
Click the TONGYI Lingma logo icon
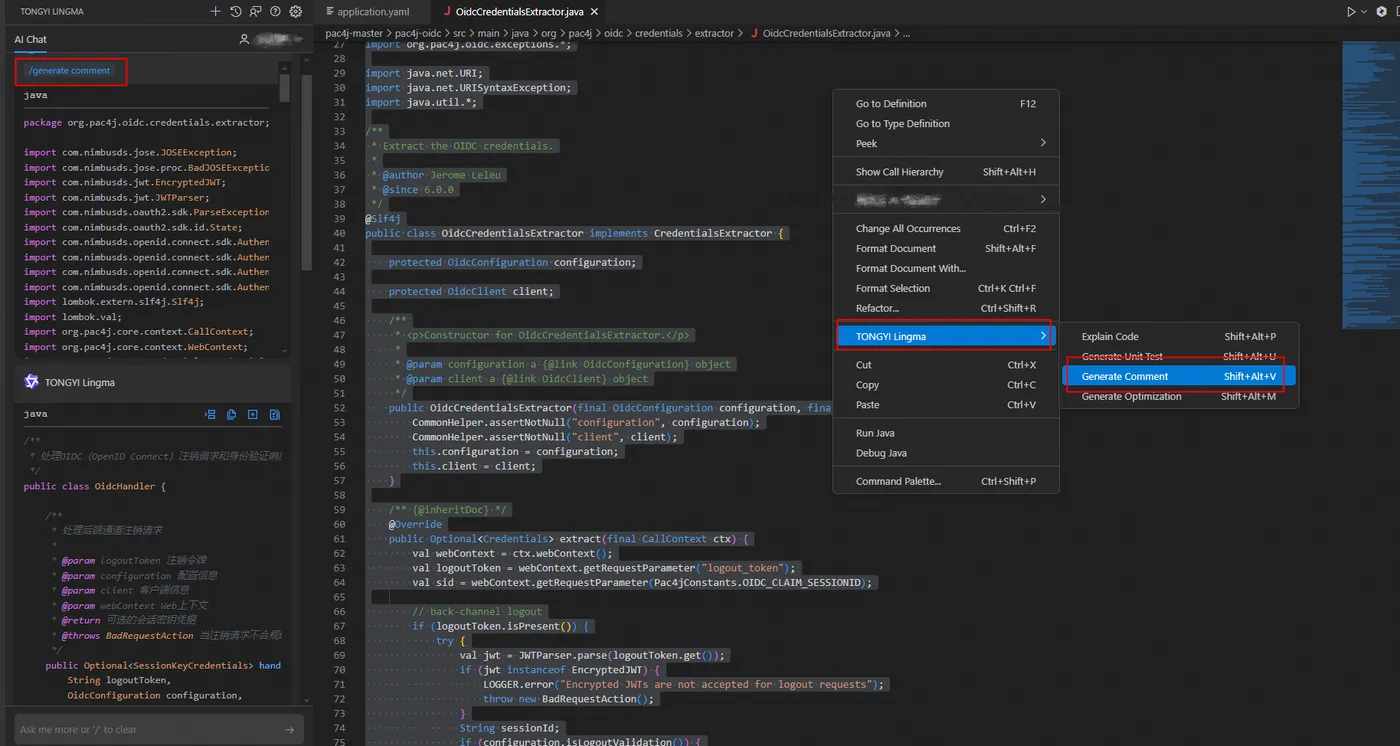[x=31, y=382]
